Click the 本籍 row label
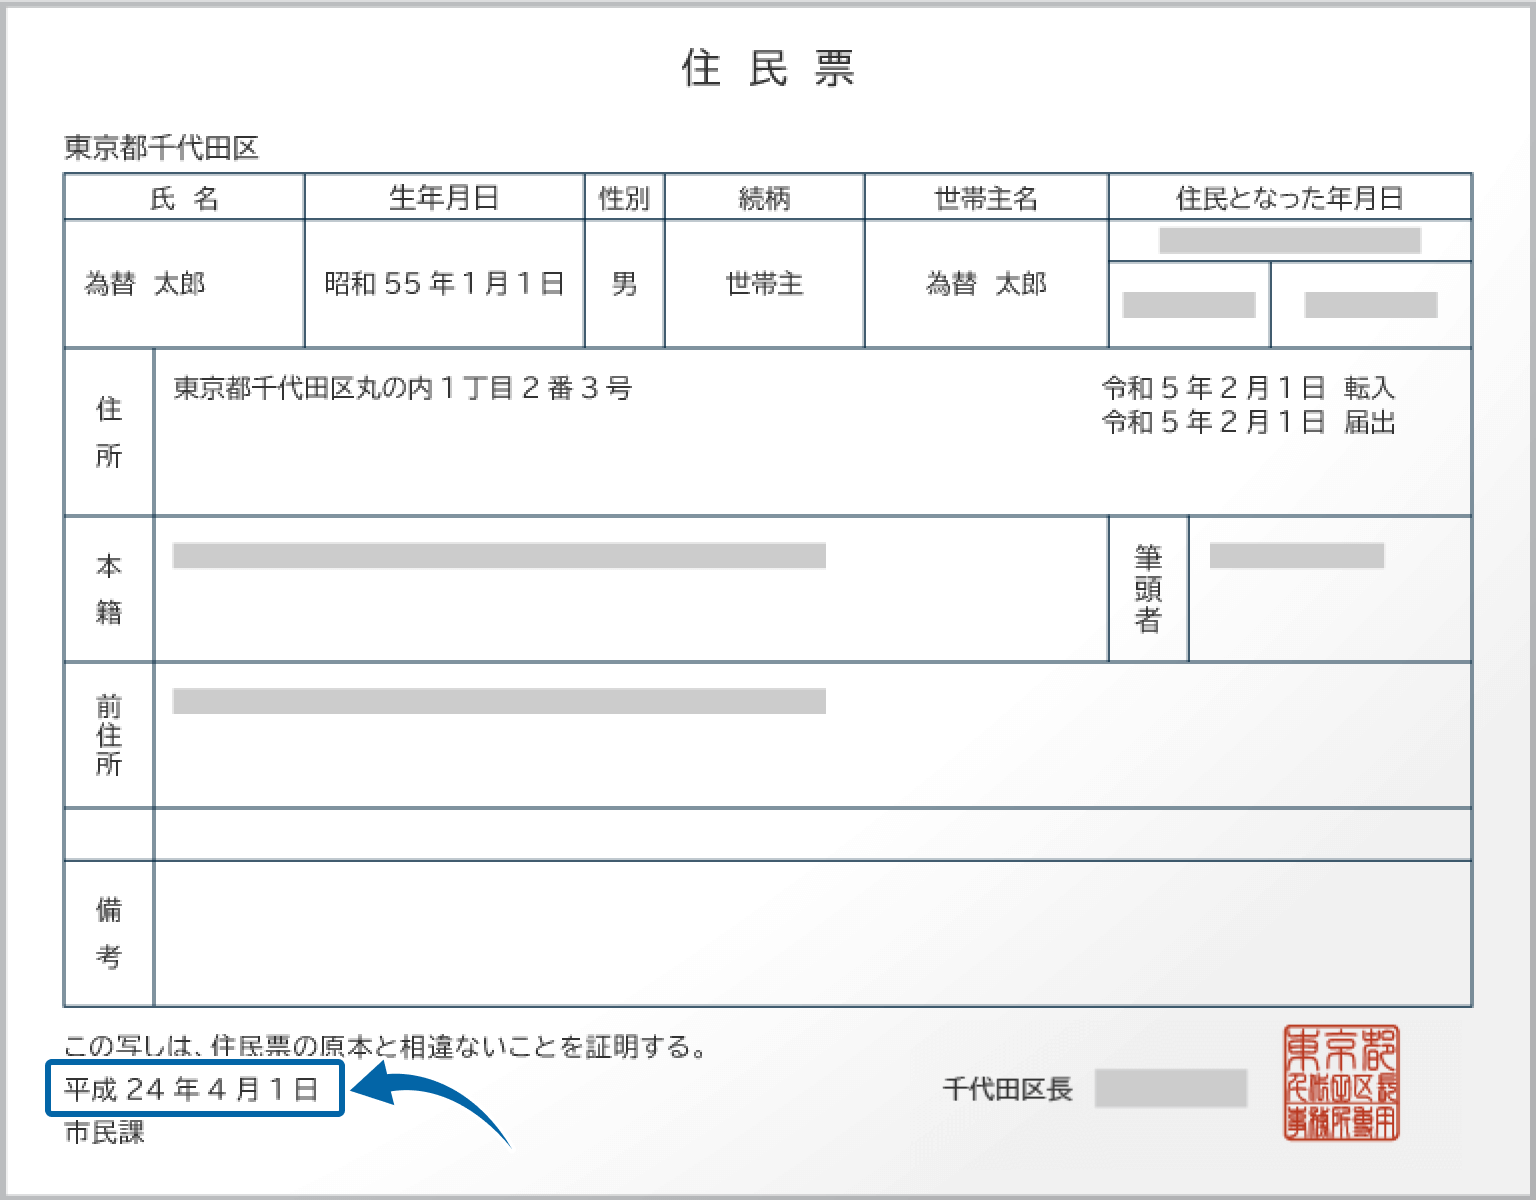This screenshot has height=1200, width=1536. [109, 589]
